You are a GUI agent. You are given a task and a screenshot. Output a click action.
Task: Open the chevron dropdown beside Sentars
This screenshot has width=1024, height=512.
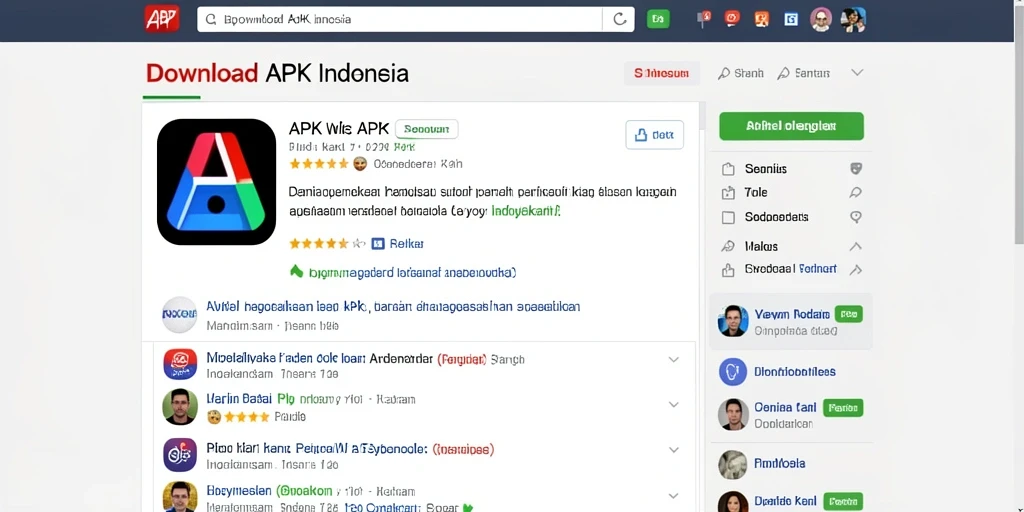[x=857, y=72]
